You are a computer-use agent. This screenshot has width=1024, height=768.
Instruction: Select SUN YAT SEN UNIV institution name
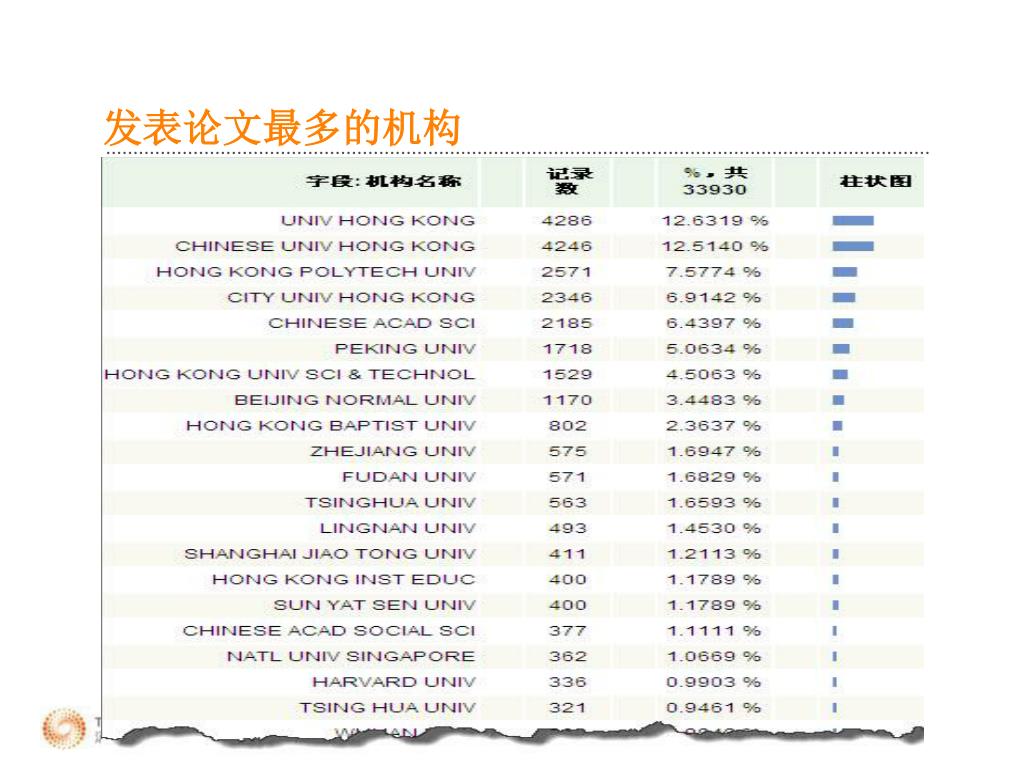pyautogui.click(x=374, y=605)
